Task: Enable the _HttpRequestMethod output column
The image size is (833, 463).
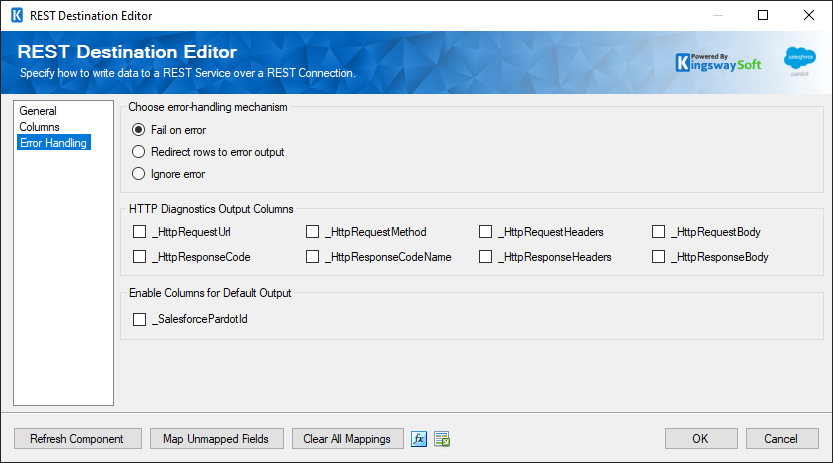Action: click(x=313, y=232)
